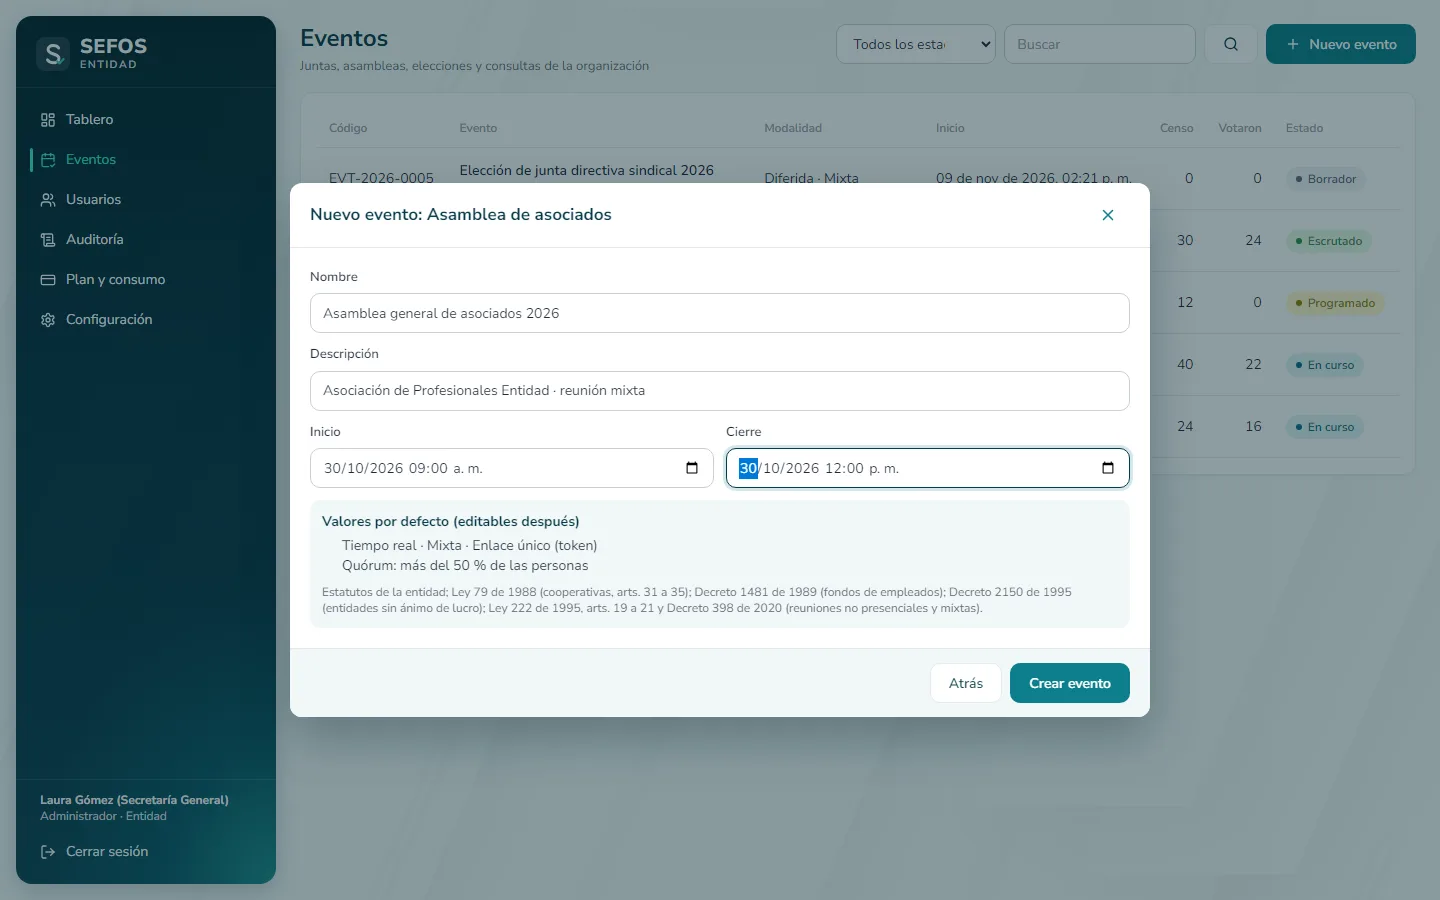This screenshot has width=1440, height=900.
Task: Click the Buscar search field
Action: point(1100,44)
